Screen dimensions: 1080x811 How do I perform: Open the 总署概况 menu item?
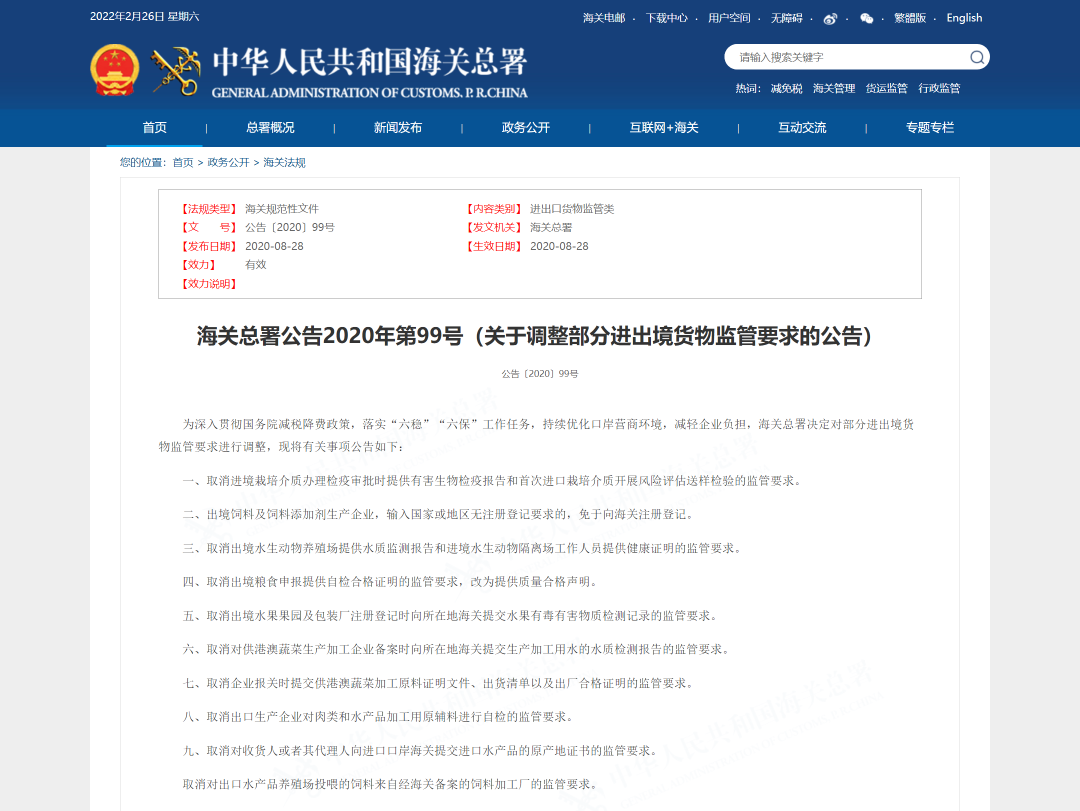[270, 128]
